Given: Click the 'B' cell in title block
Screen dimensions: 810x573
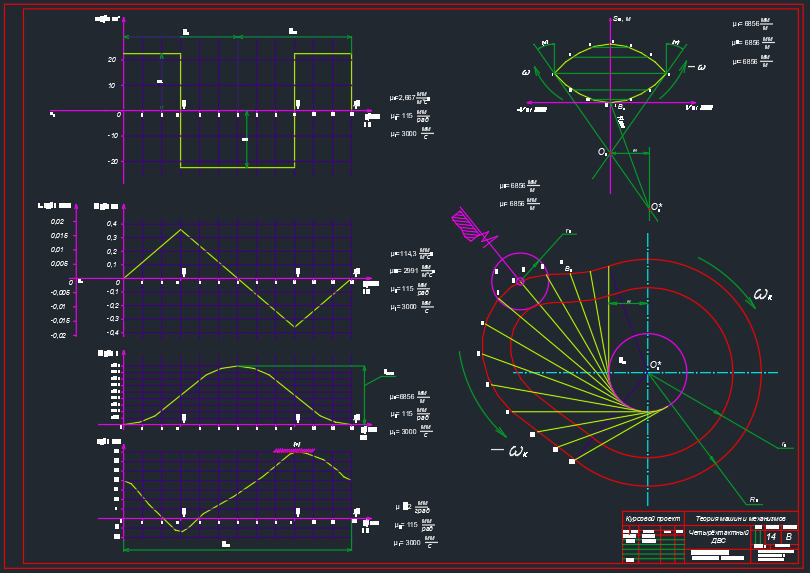Looking at the screenshot, I should [x=788, y=537].
